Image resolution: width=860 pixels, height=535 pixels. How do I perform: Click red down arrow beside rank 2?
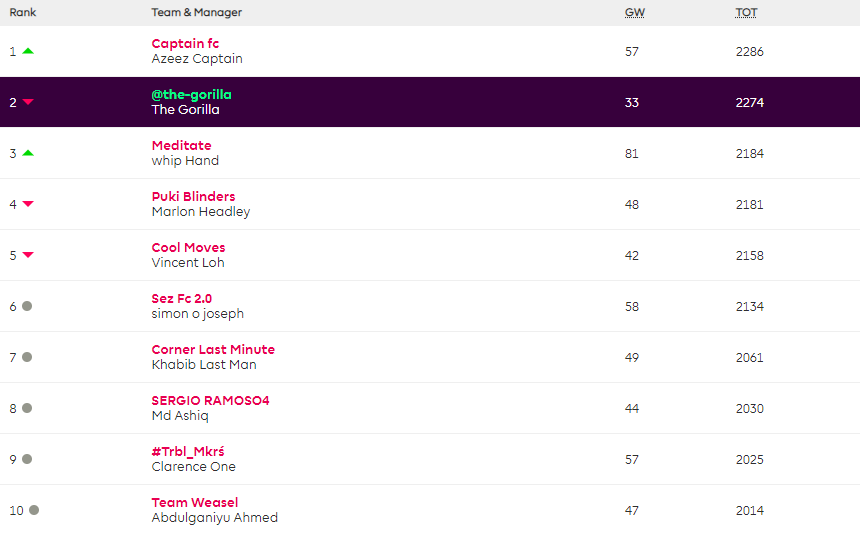coord(28,102)
